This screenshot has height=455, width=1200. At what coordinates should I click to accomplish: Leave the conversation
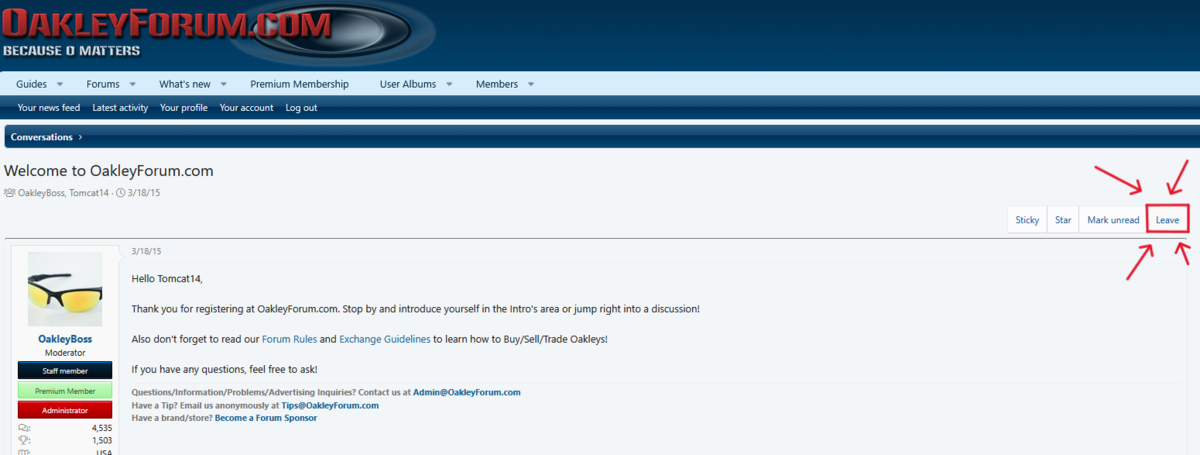pos(1167,220)
